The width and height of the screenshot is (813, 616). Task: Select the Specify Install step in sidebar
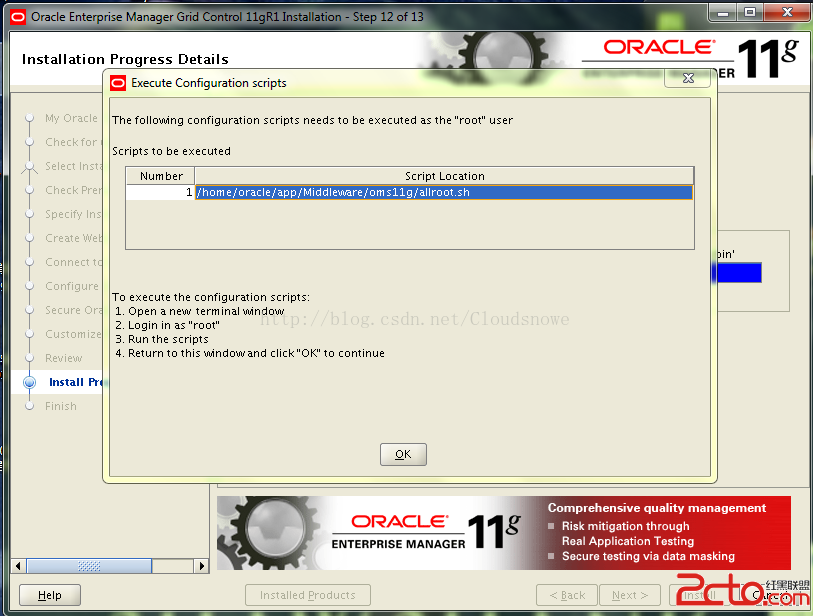74,214
